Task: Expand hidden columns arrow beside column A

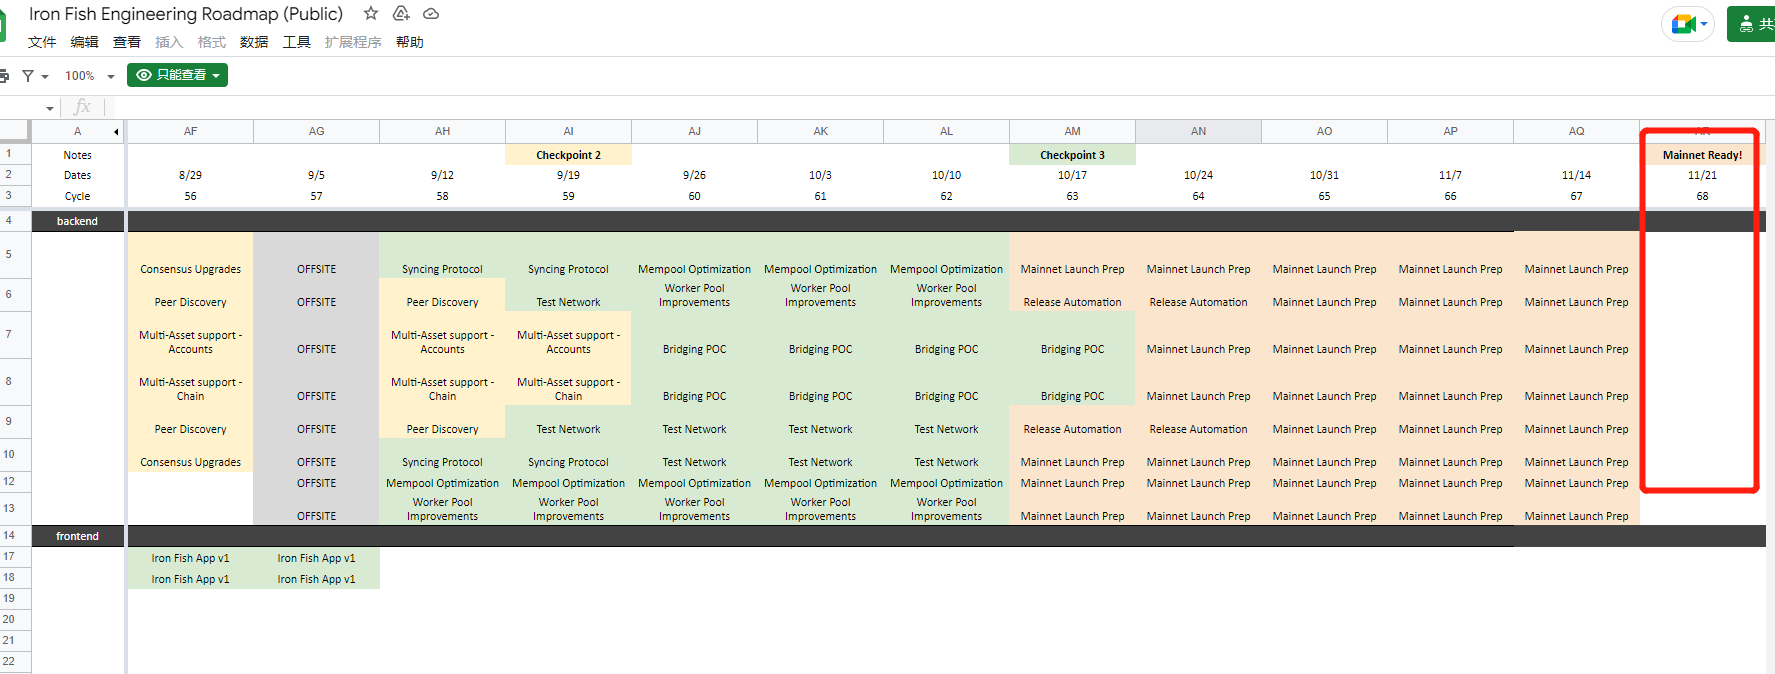Action: click(116, 132)
